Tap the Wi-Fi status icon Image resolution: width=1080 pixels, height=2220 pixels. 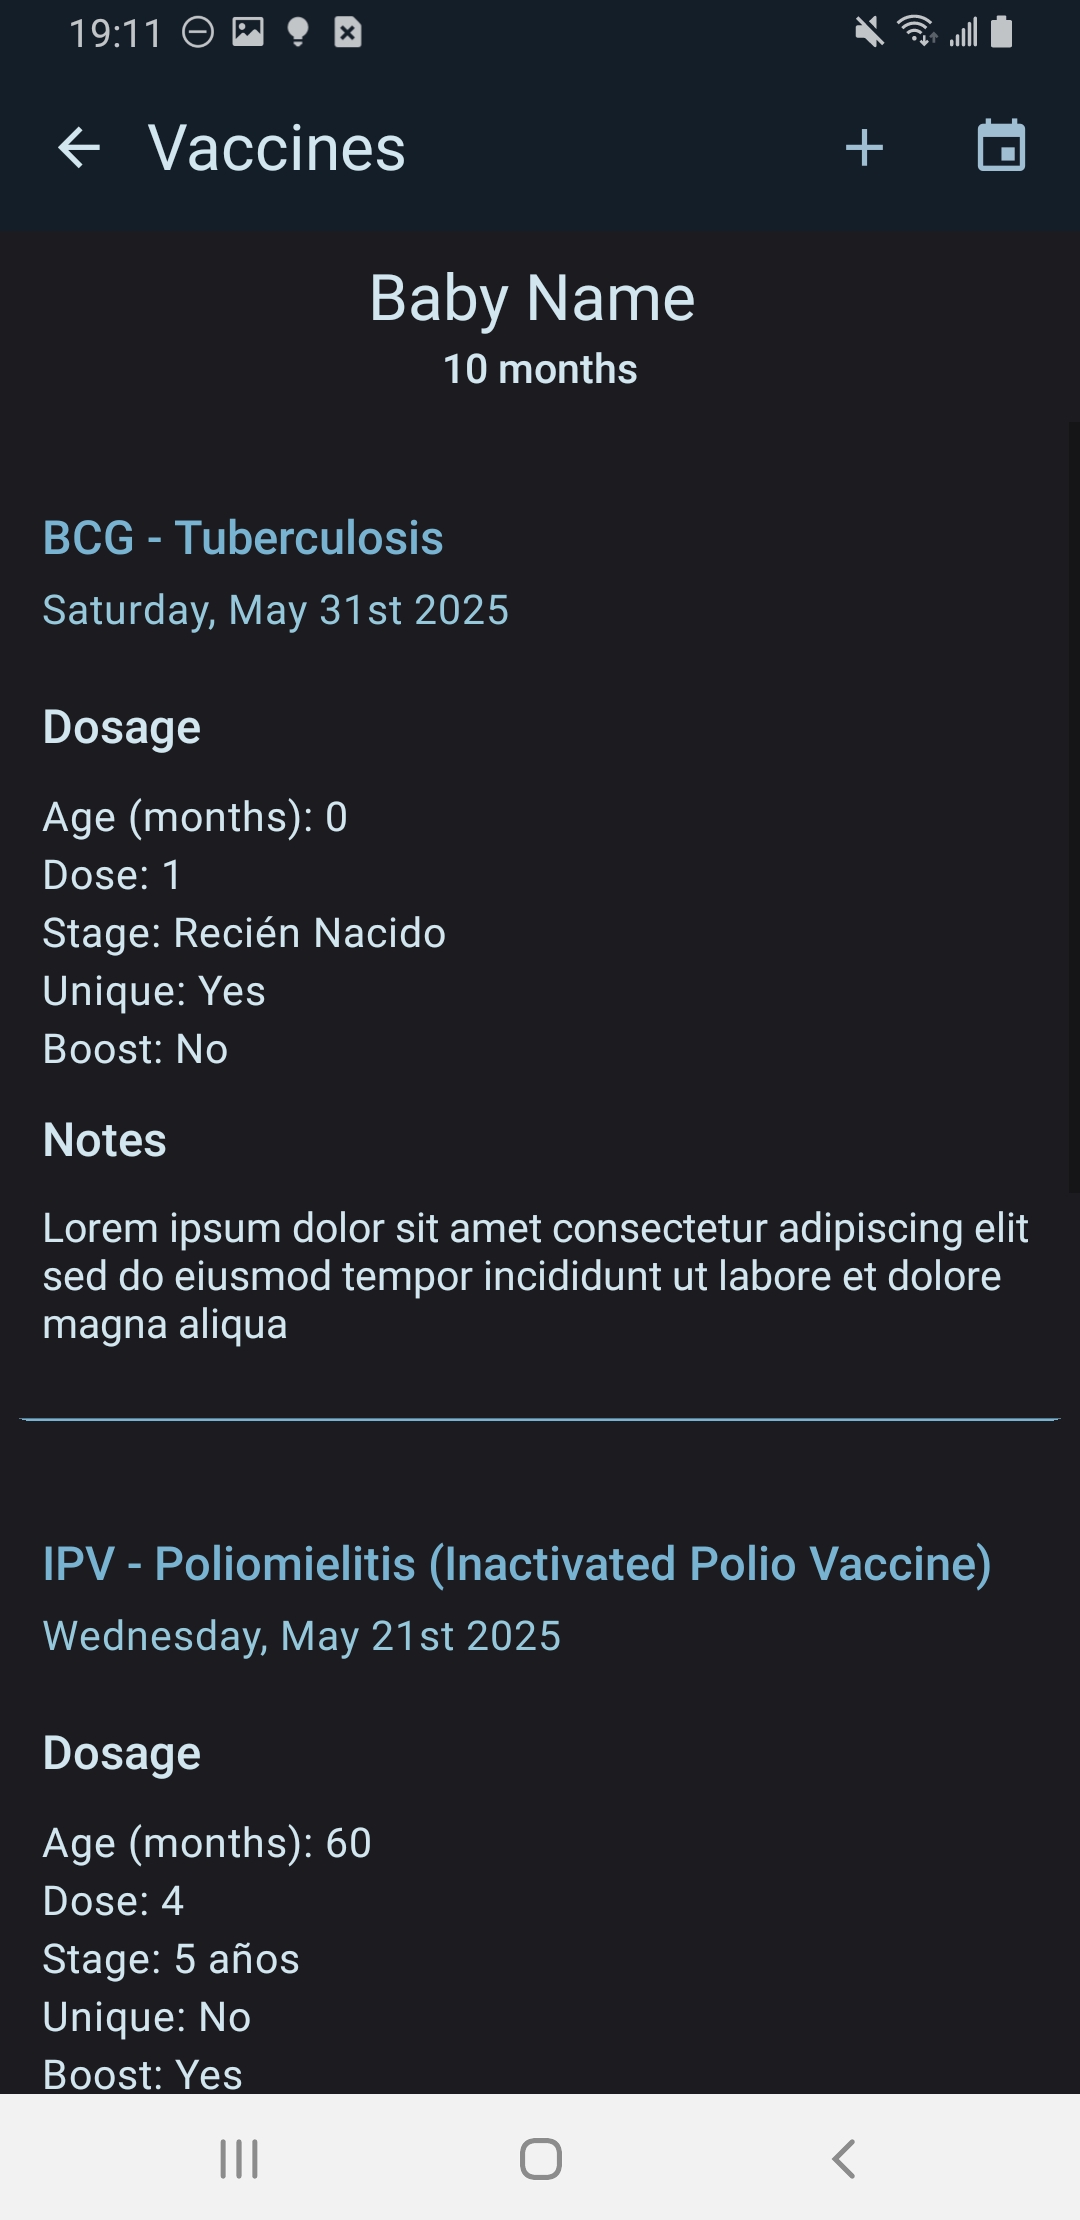tap(916, 32)
